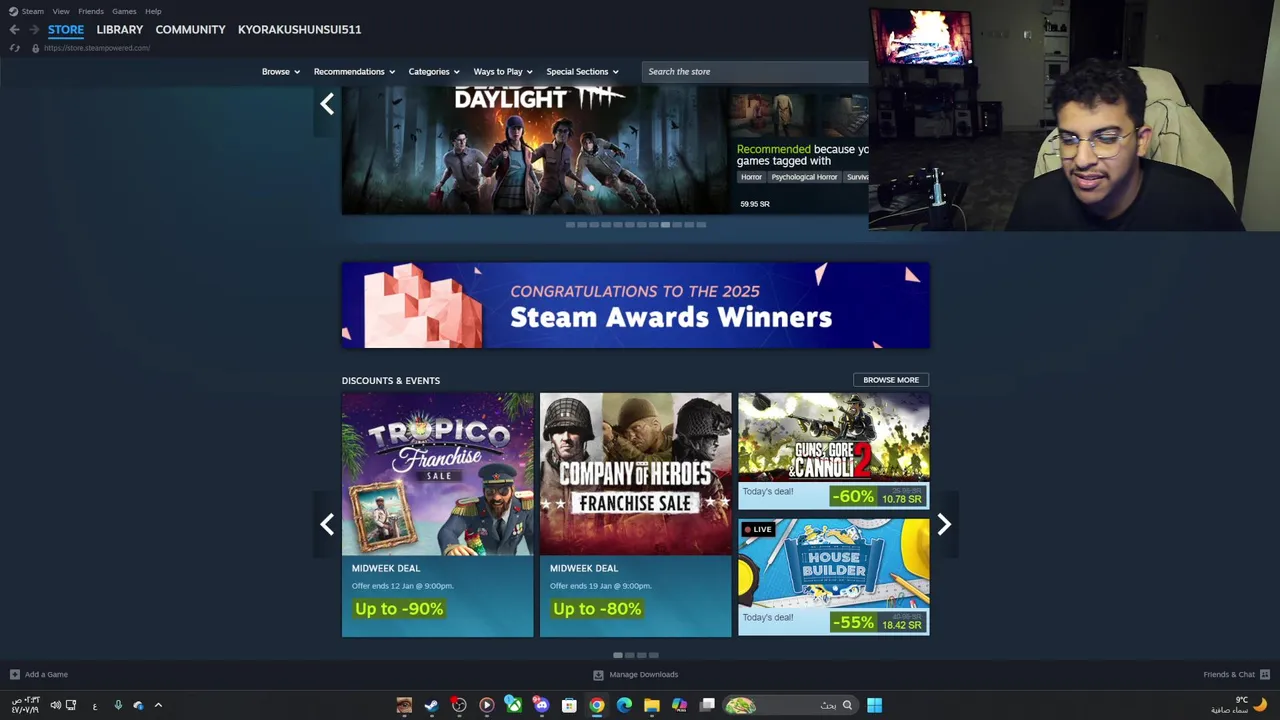The image size is (1280, 720).
Task: Click the Windows taskbar search box
Action: coord(790,705)
